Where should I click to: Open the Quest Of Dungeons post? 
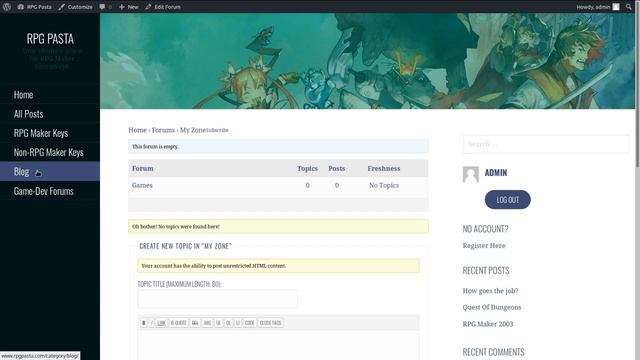(492, 307)
